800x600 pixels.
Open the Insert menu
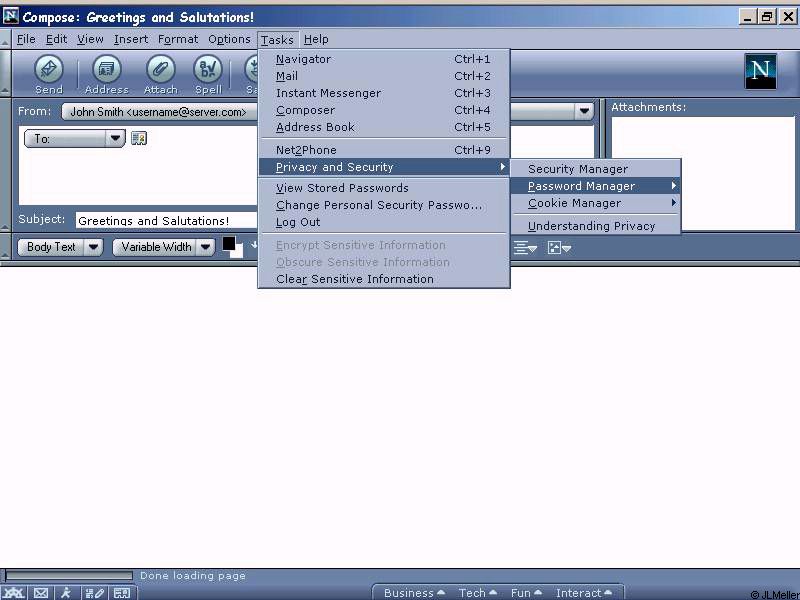(131, 39)
